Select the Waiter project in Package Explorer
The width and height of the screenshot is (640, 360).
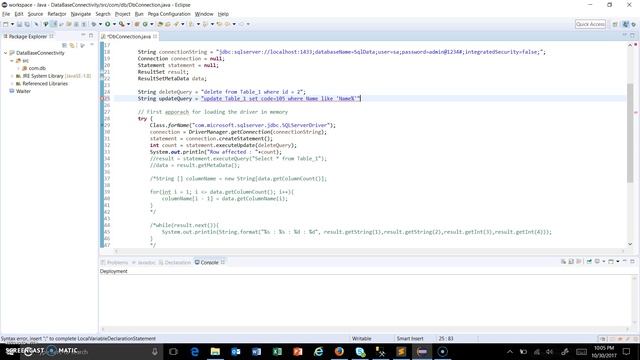click(x=23, y=91)
